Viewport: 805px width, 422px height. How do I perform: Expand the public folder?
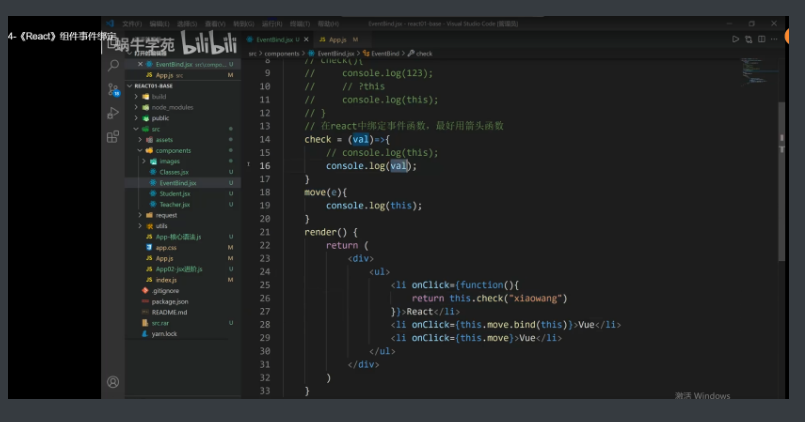[x=136, y=118]
